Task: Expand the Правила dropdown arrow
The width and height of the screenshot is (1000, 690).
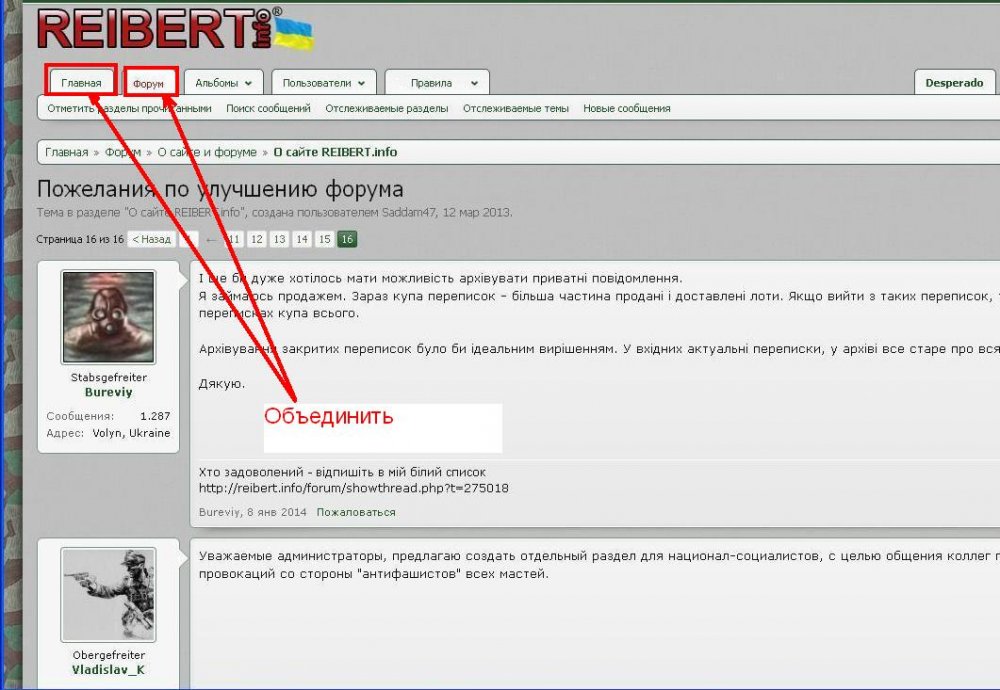Action: (x=474, y=83)
